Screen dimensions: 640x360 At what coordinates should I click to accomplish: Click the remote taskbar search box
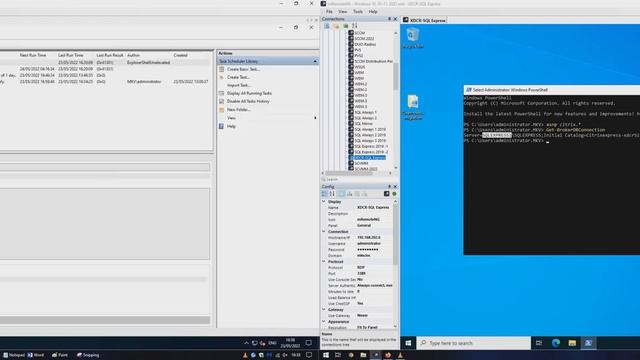pos(473,343)
